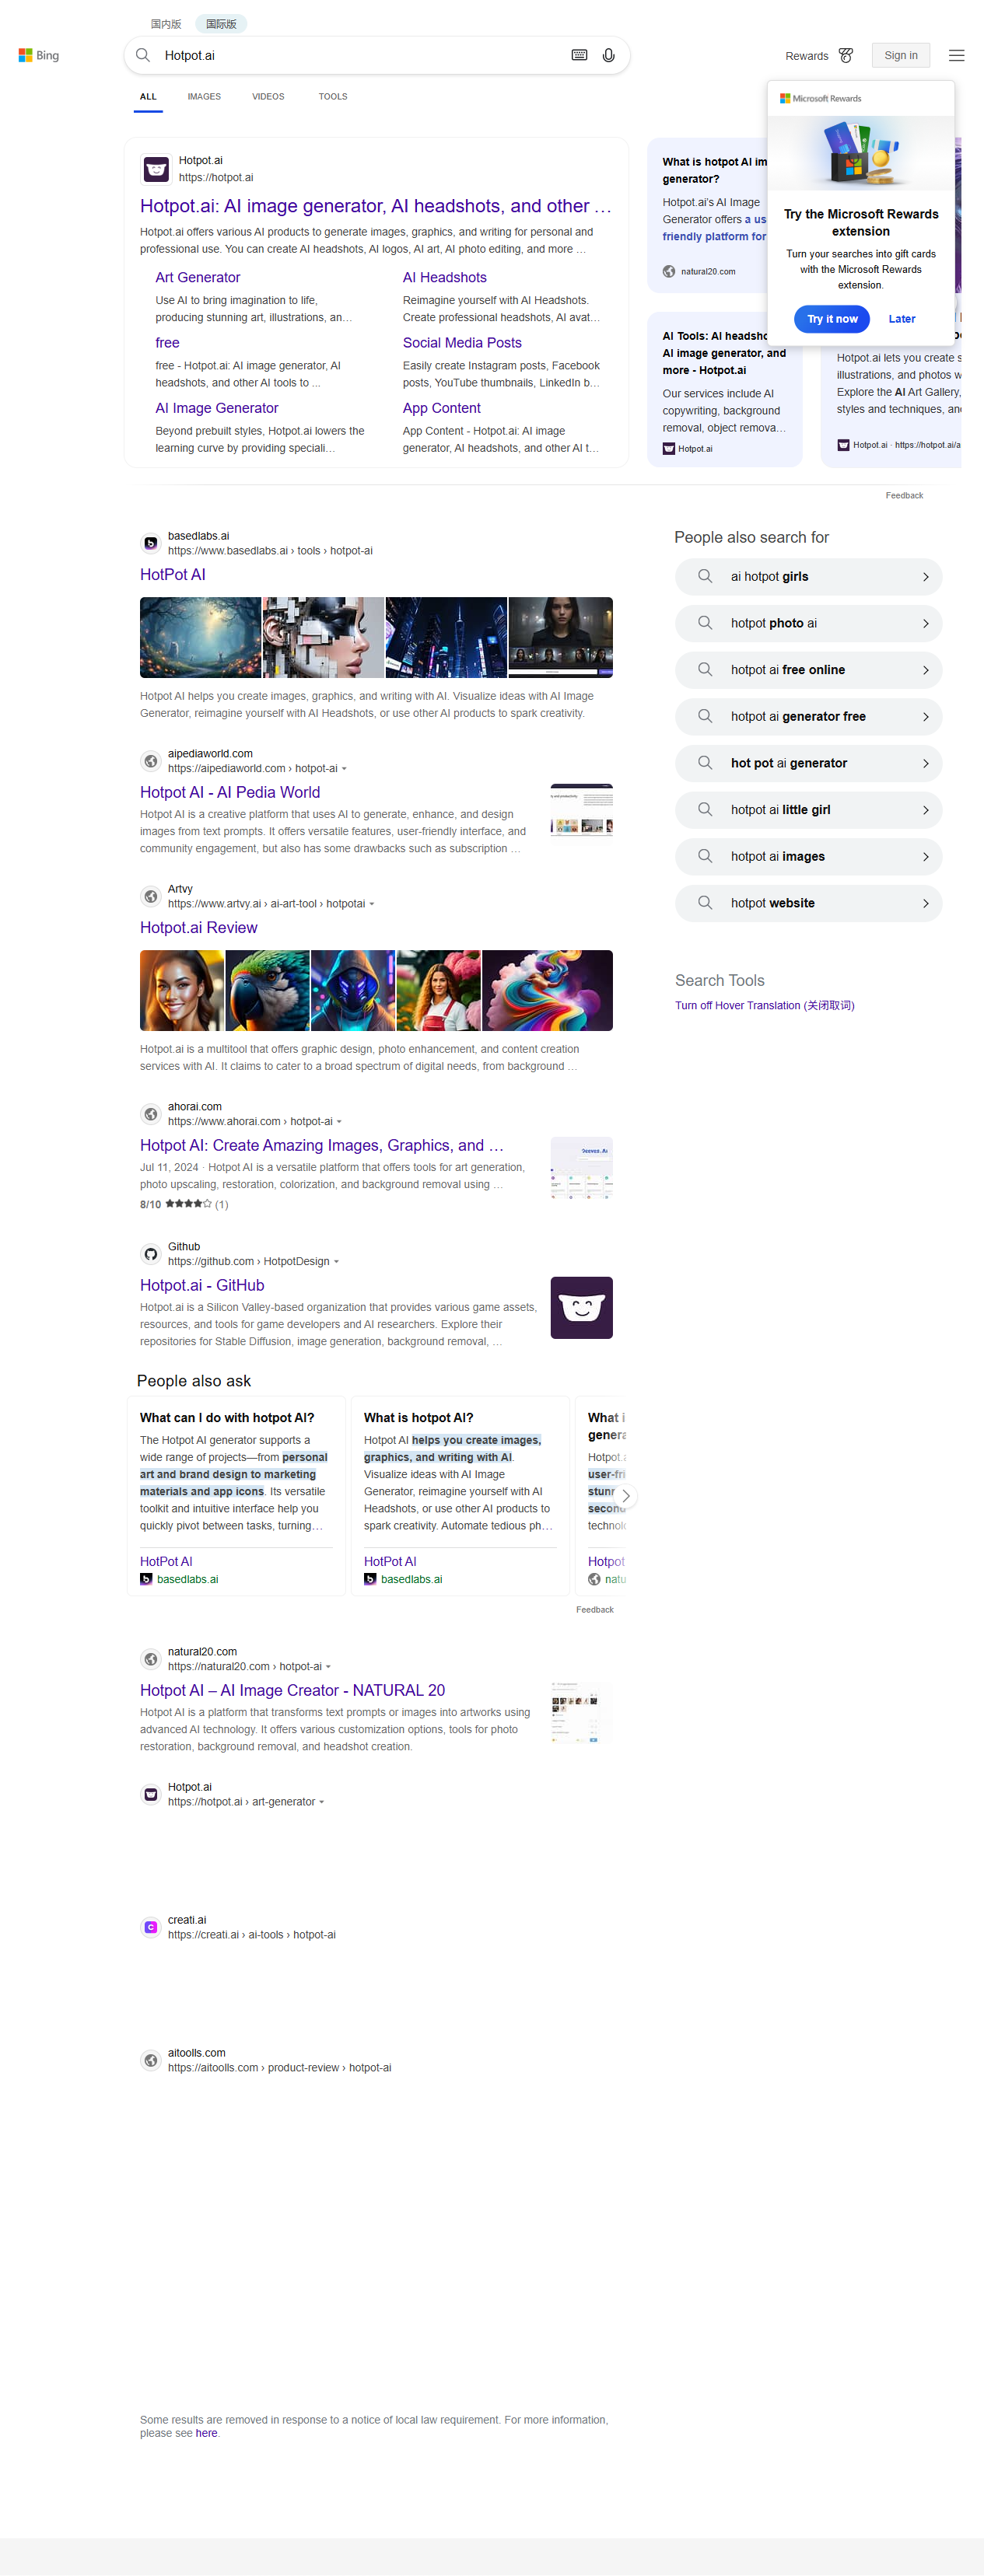Start voice search with microphone icon
The height and width of the screenshot is (2576, 984).
(x=608, y=55)
